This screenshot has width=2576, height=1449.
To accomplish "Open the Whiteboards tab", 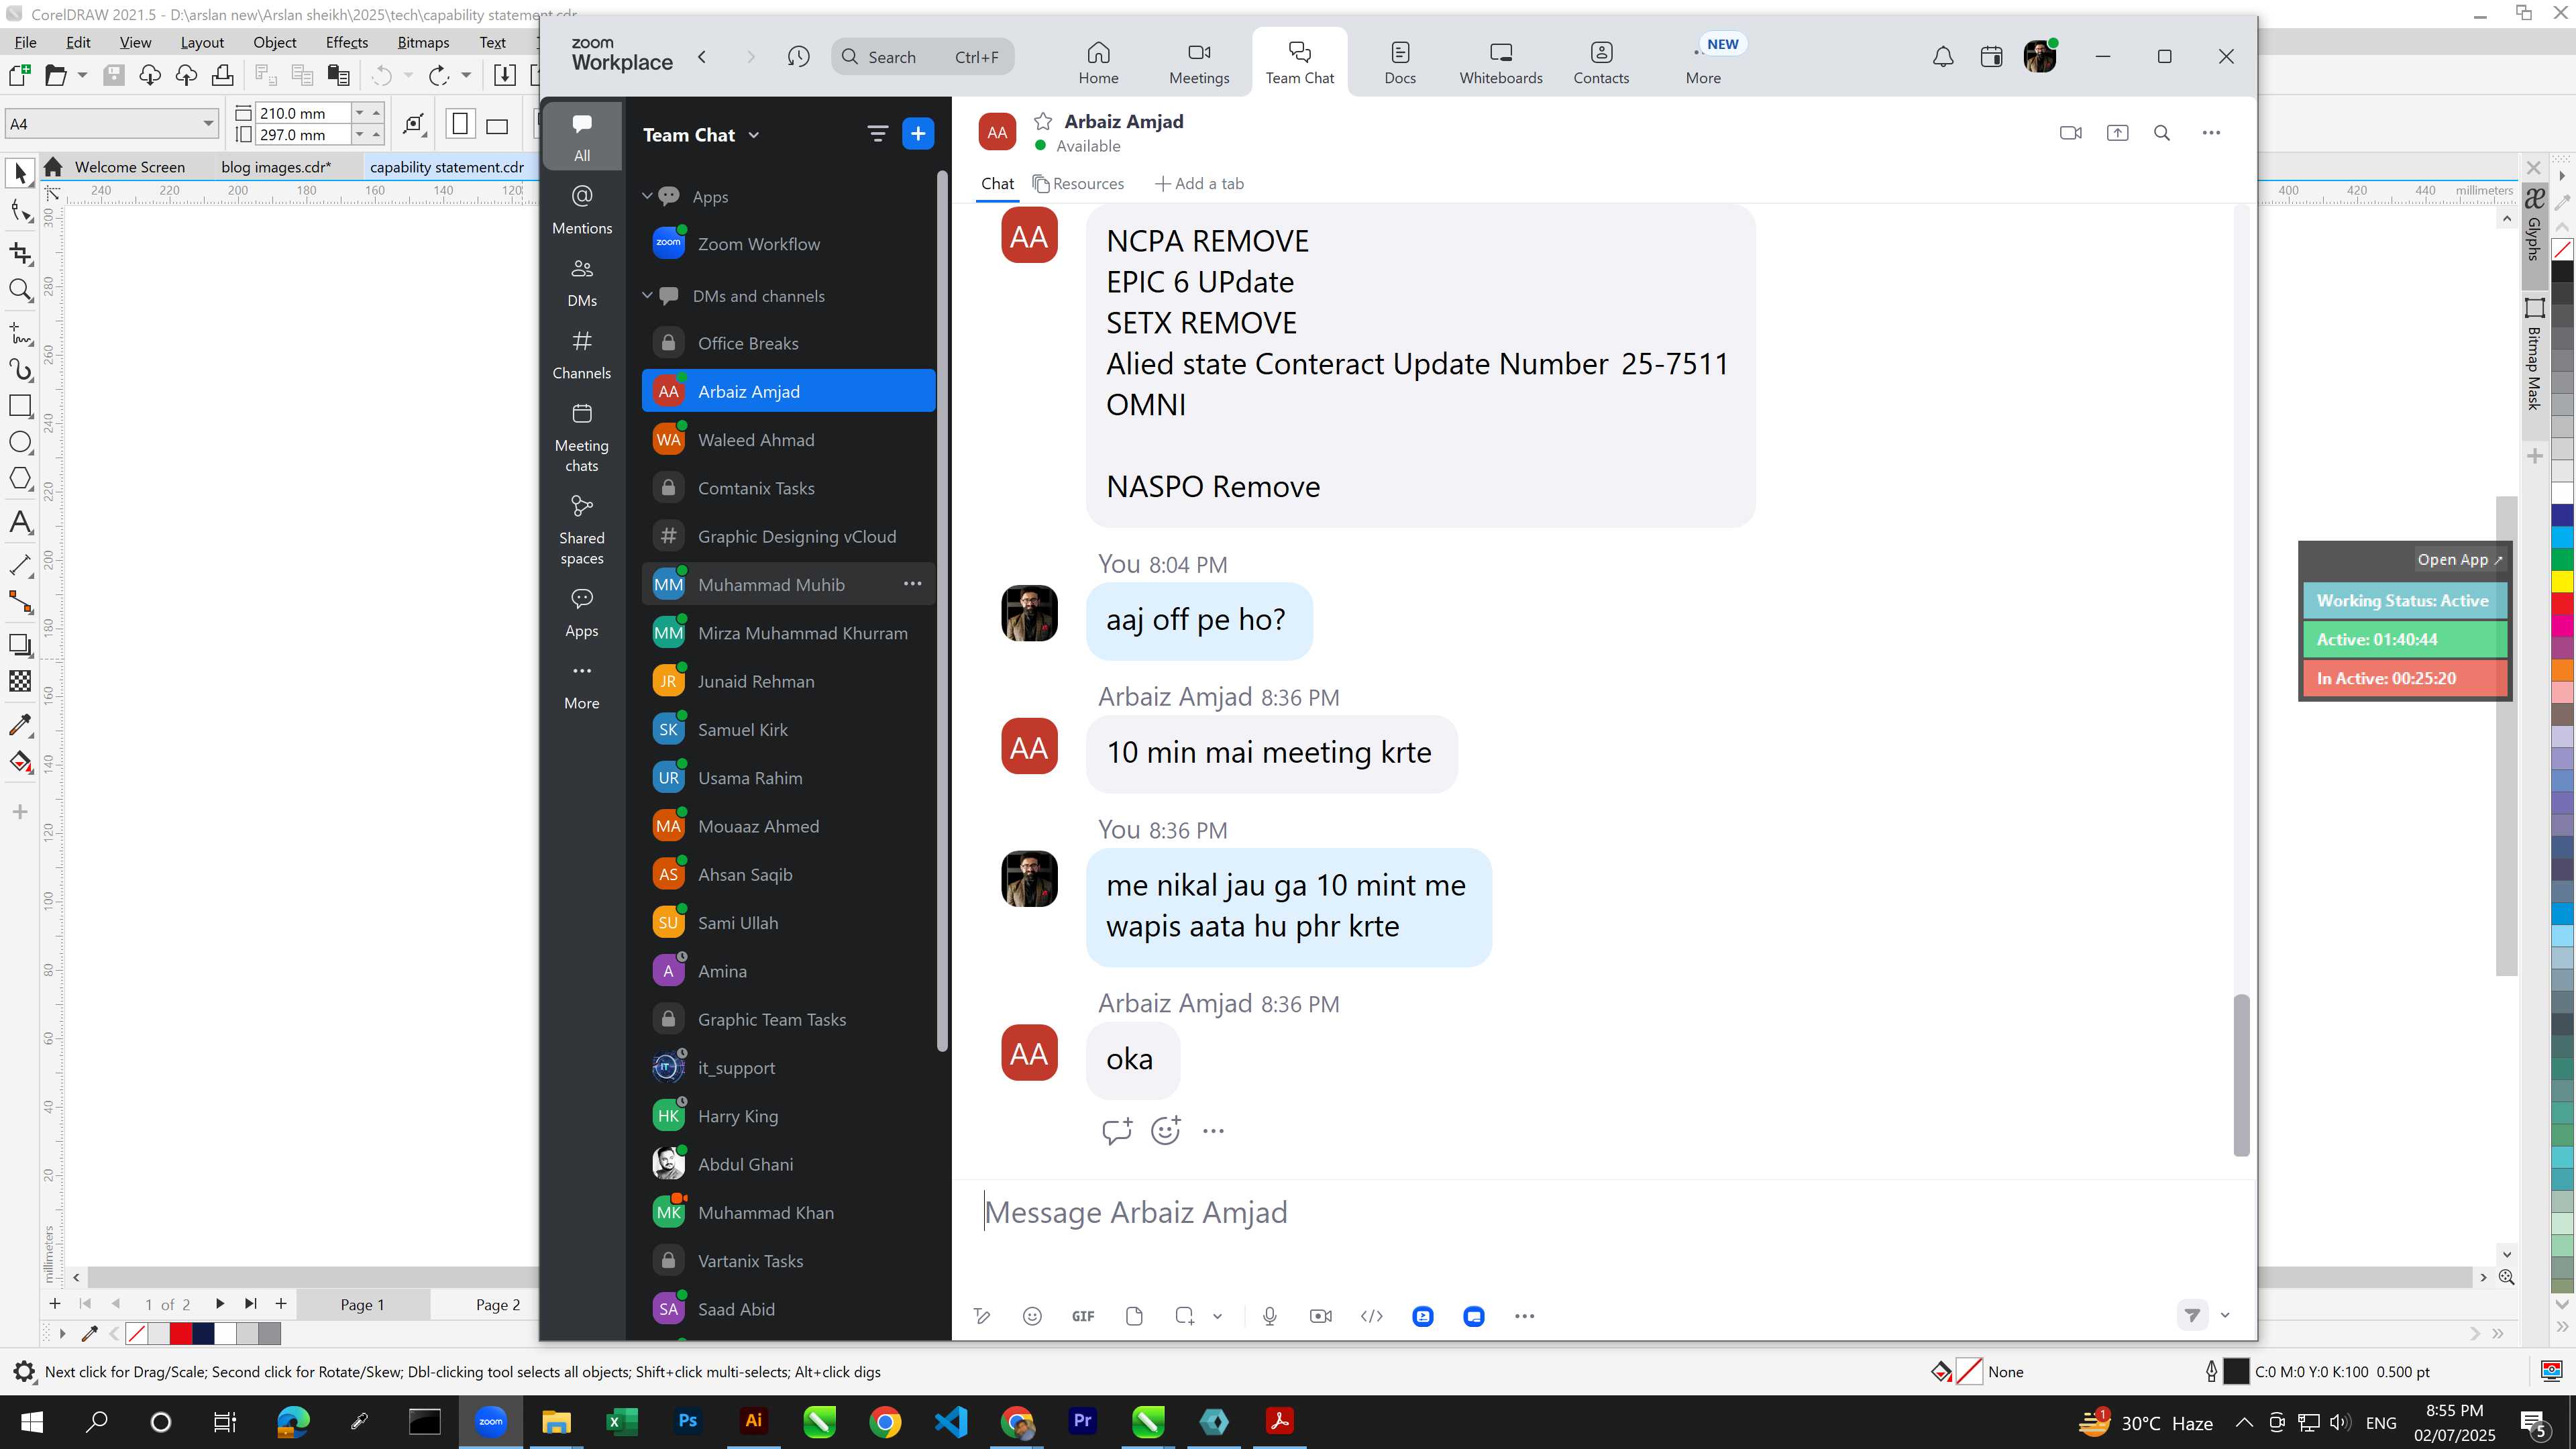I will [x=1500, y=63].
